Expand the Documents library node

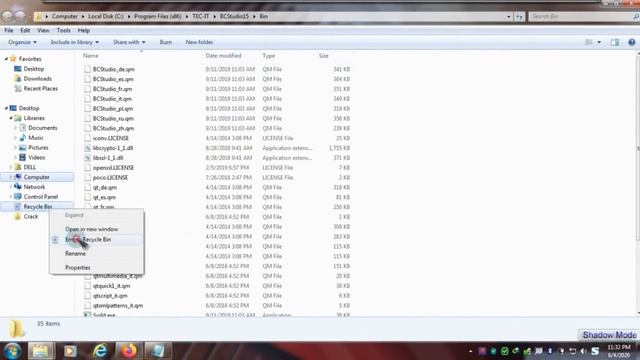point(16,128)
